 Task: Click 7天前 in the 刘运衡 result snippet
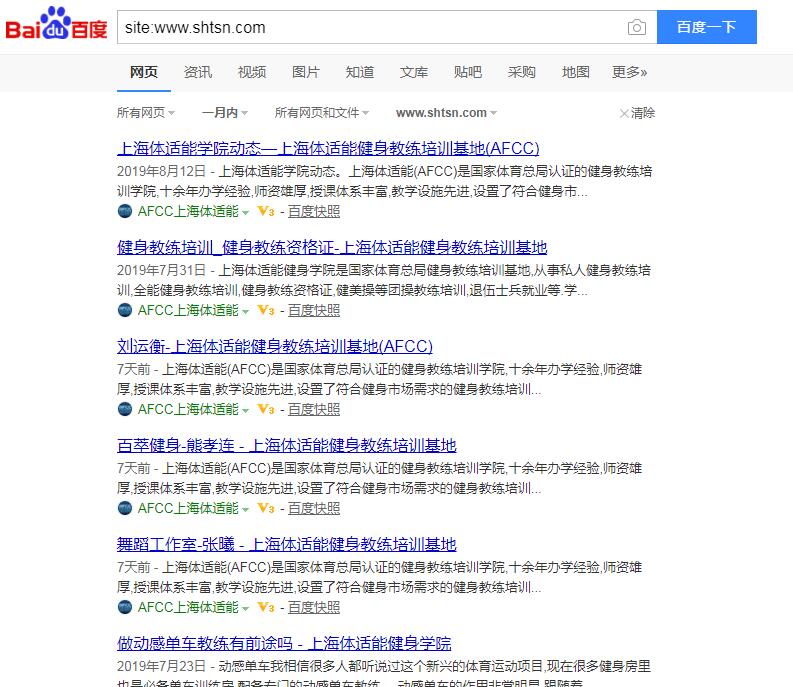click(134, 369)
